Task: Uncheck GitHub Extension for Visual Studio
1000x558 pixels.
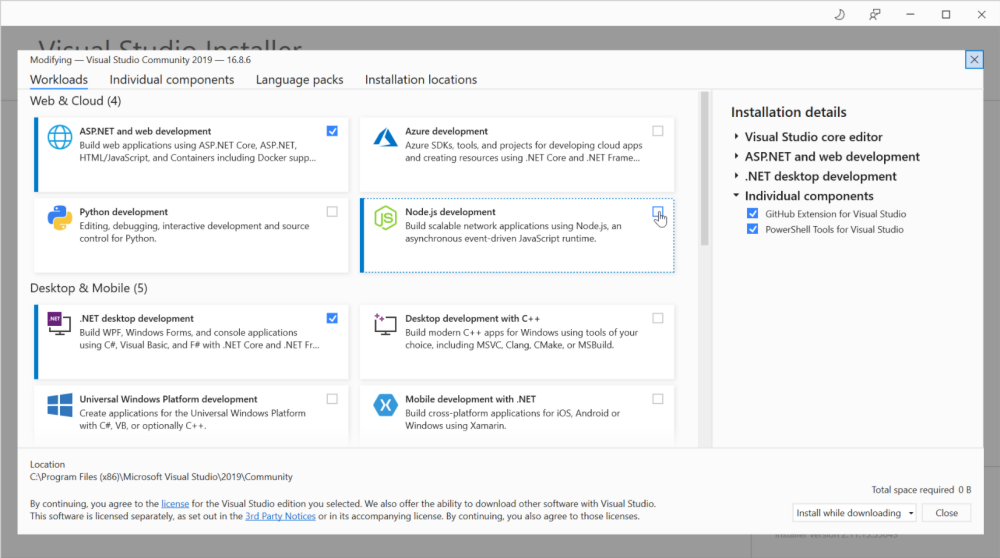Action: [753, 214]
